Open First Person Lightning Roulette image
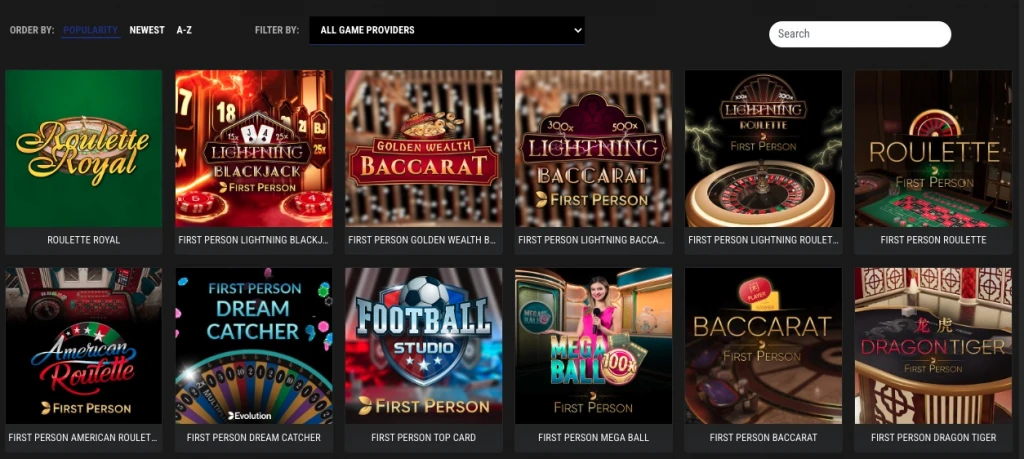The height and width of the screenshot is (459, 1024). [x=764, y=148]
